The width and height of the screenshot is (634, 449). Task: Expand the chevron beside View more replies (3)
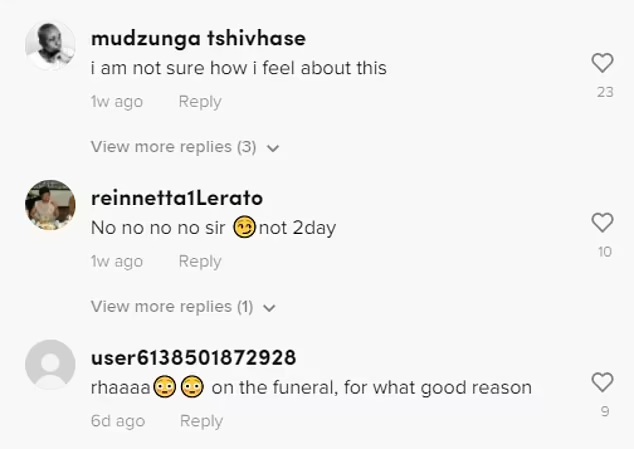[273, 148]
